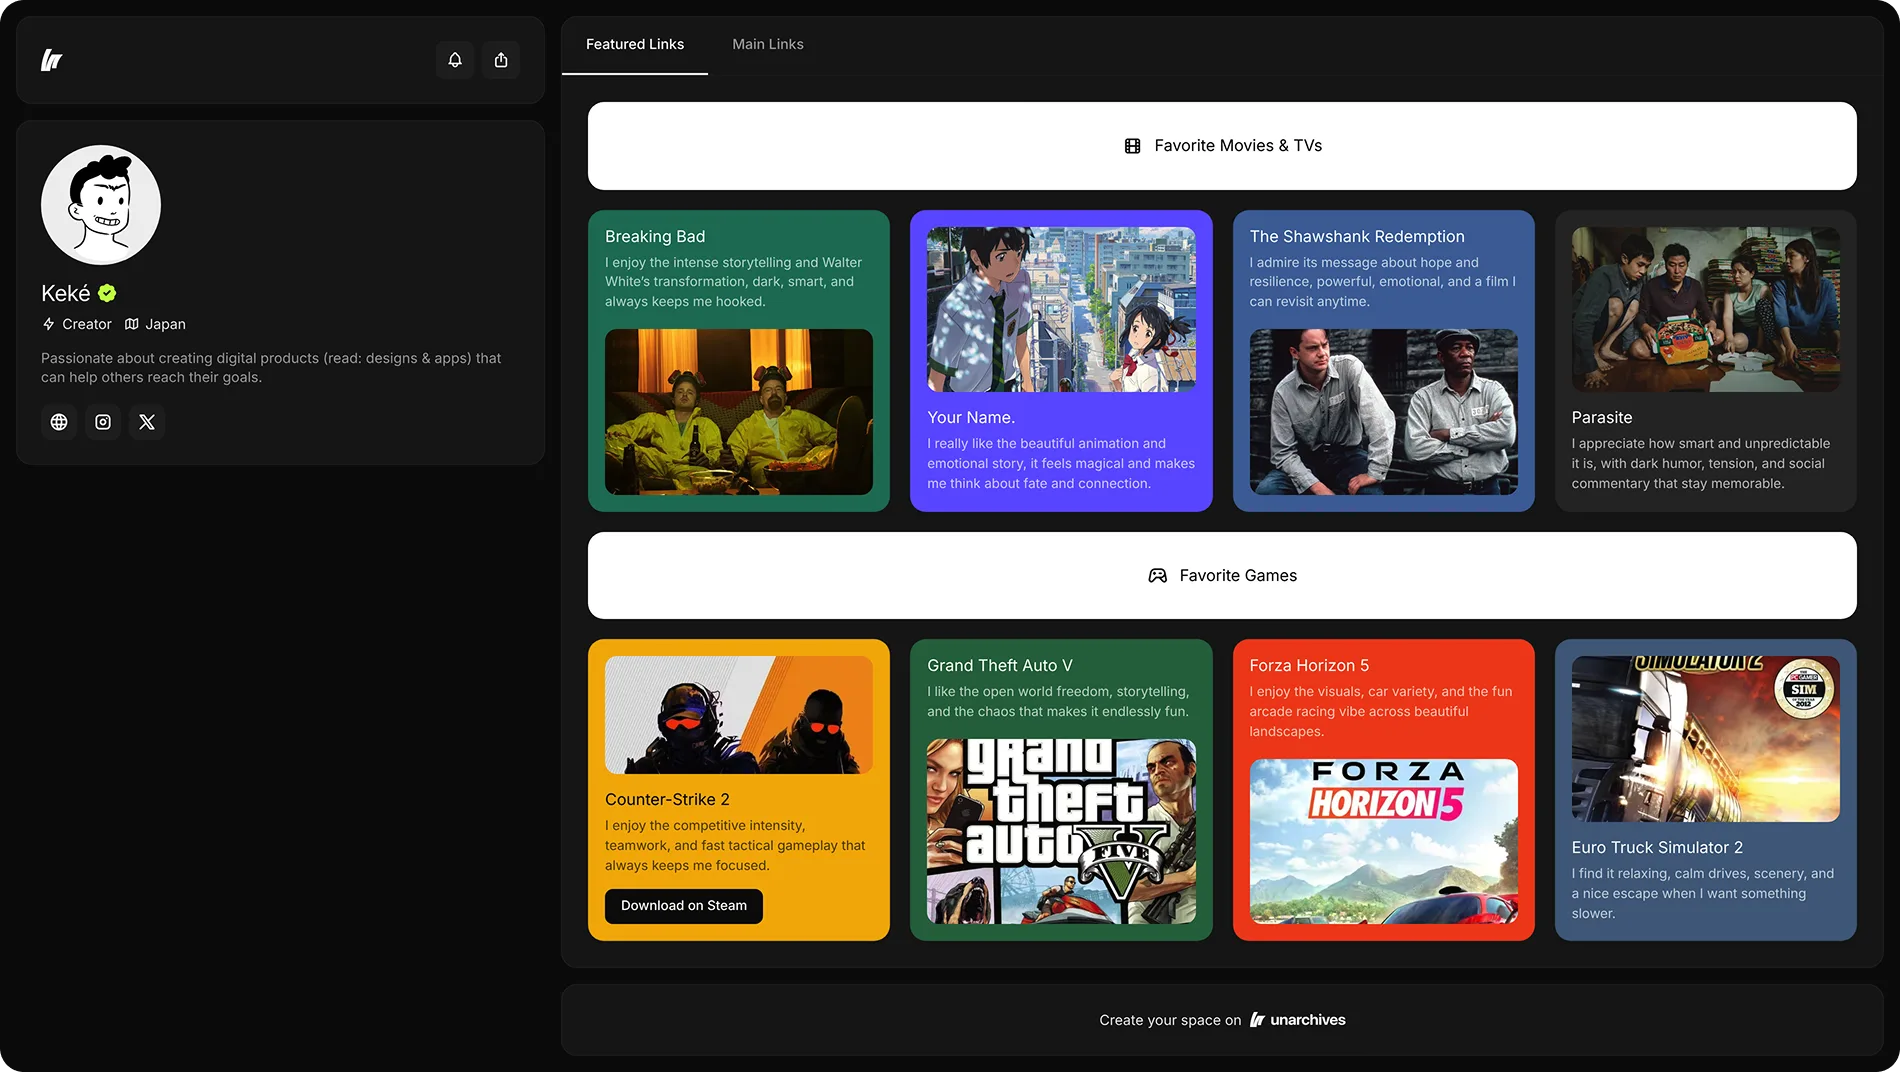Click the Euro Truck Simulator 2 description text

1703,894
